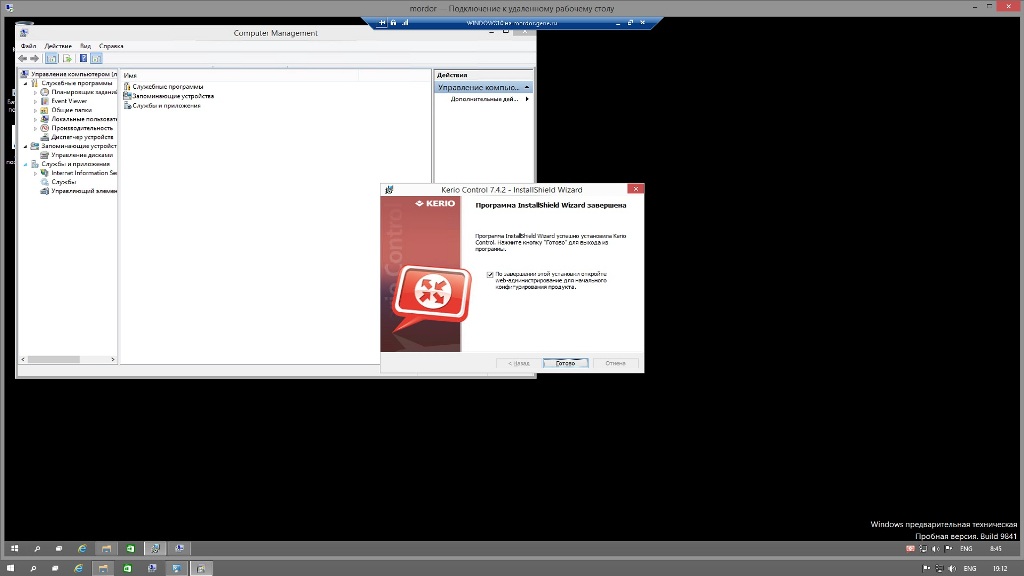Screen dimensions: 1024x576
Task: Click the Имя column header
Action: point(130,75)
